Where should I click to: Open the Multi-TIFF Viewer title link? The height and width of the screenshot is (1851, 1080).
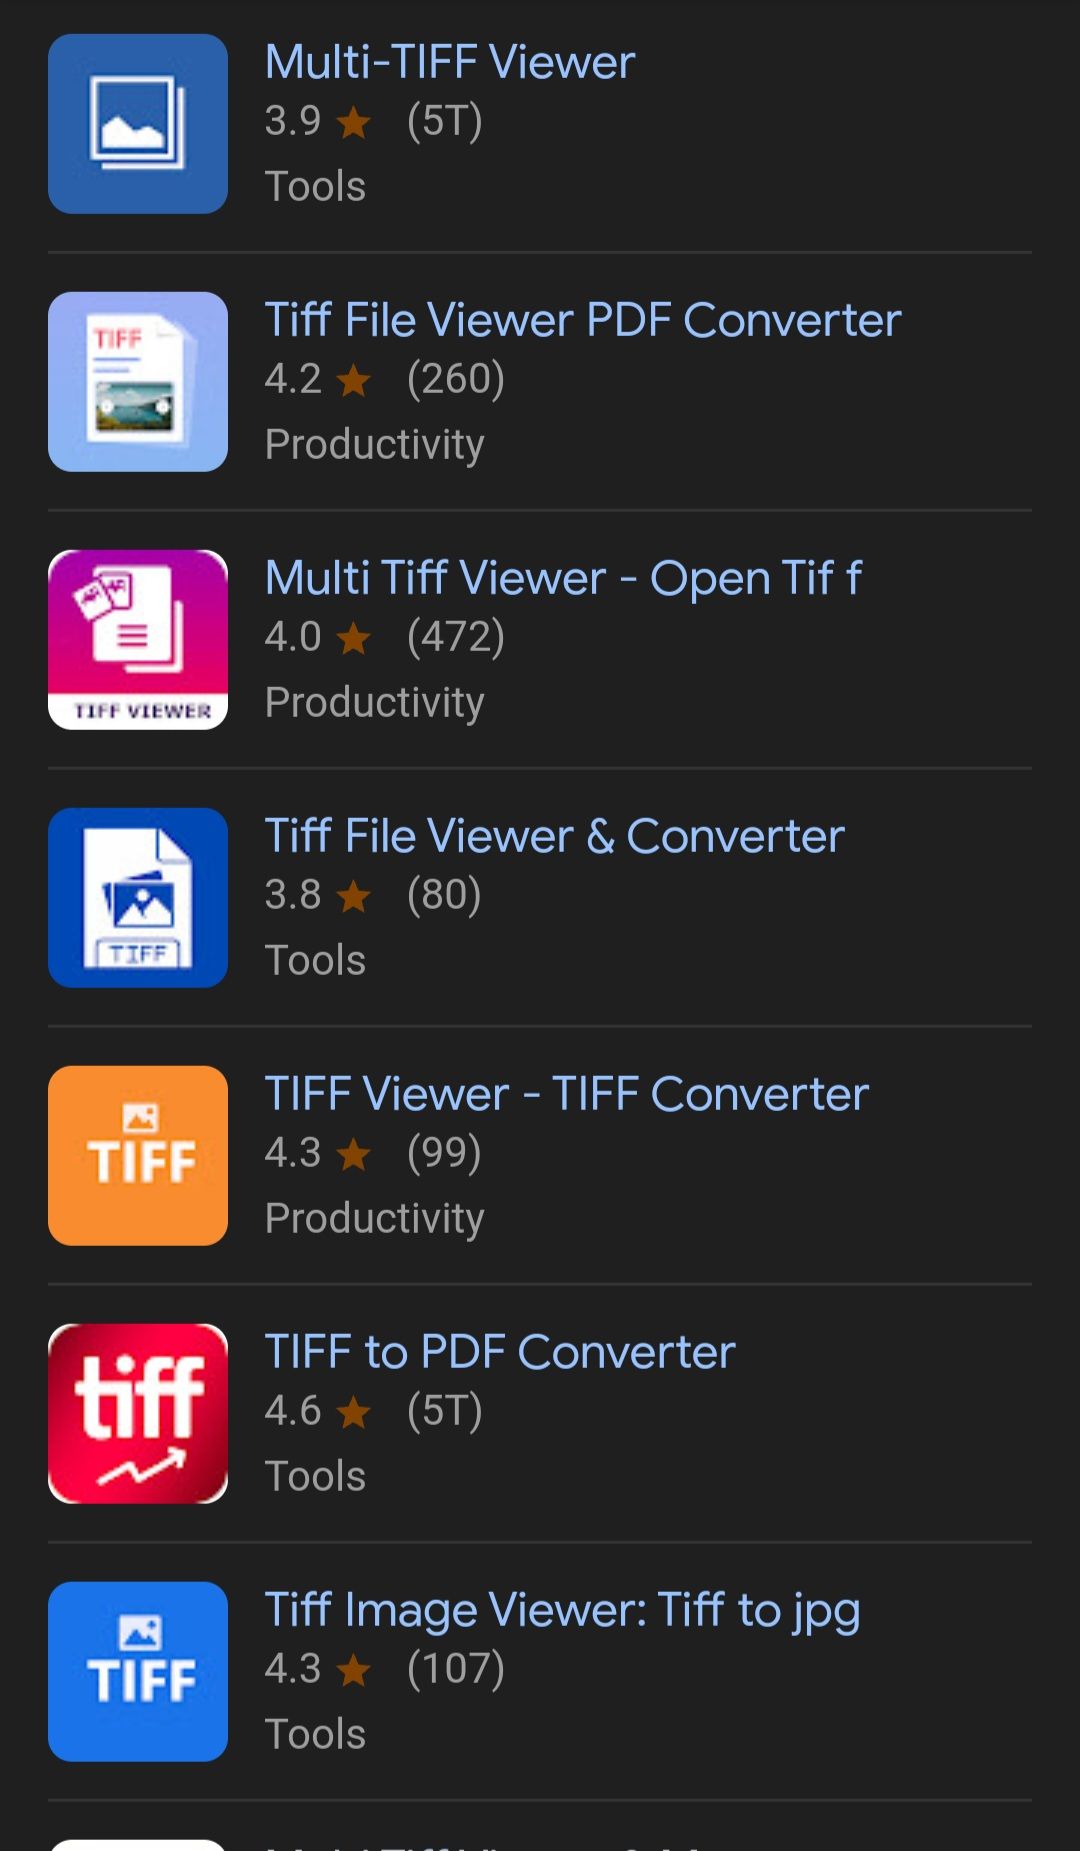coord(450,62)
